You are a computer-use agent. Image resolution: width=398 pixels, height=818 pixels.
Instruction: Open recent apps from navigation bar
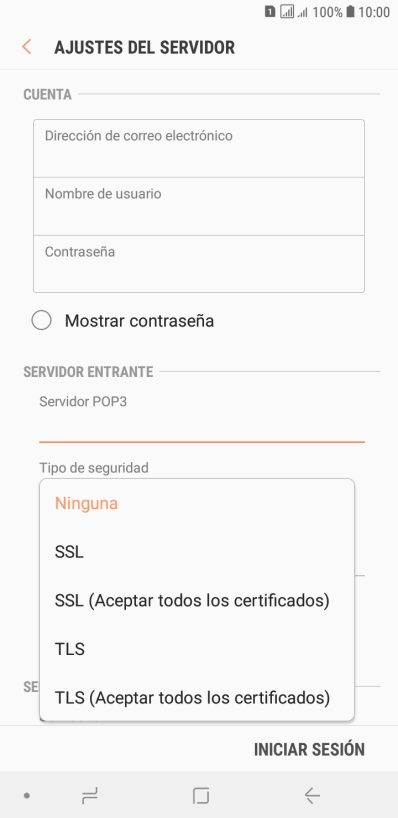90,796
